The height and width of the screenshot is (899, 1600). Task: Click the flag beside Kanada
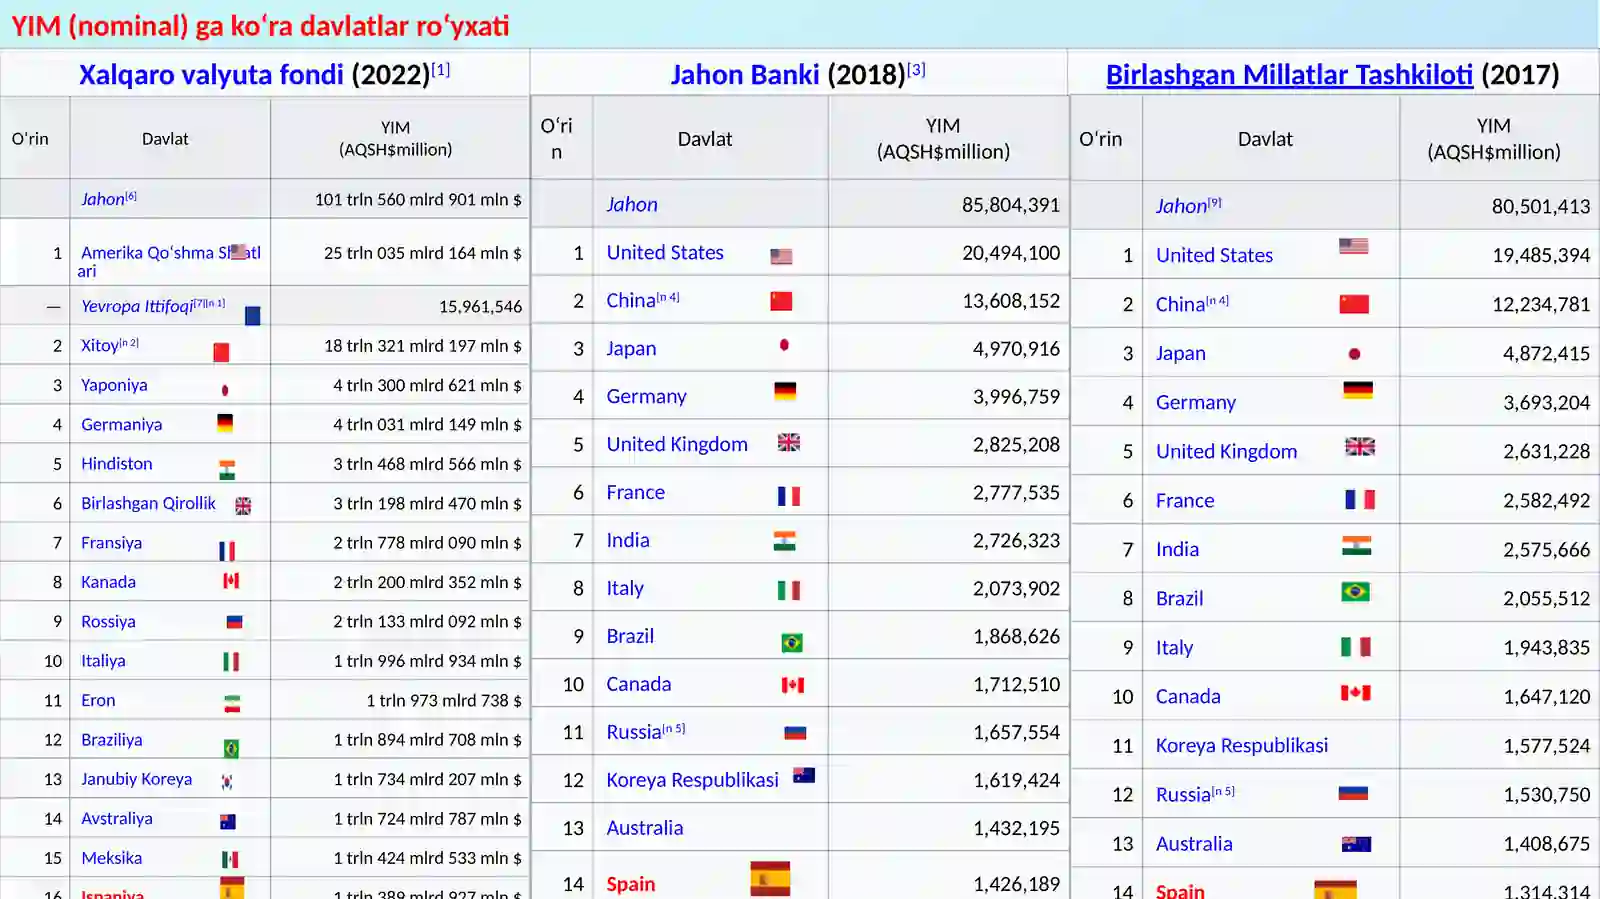(x=231, y=580)
